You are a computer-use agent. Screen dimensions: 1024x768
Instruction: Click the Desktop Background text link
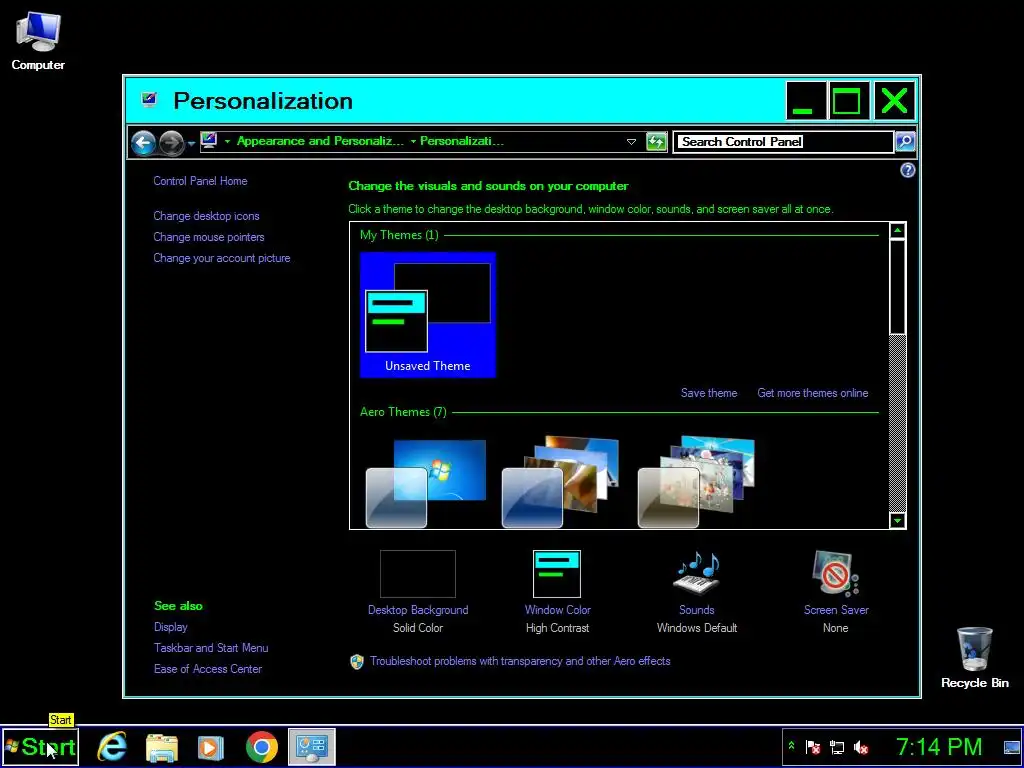click(x=418, y=610)
